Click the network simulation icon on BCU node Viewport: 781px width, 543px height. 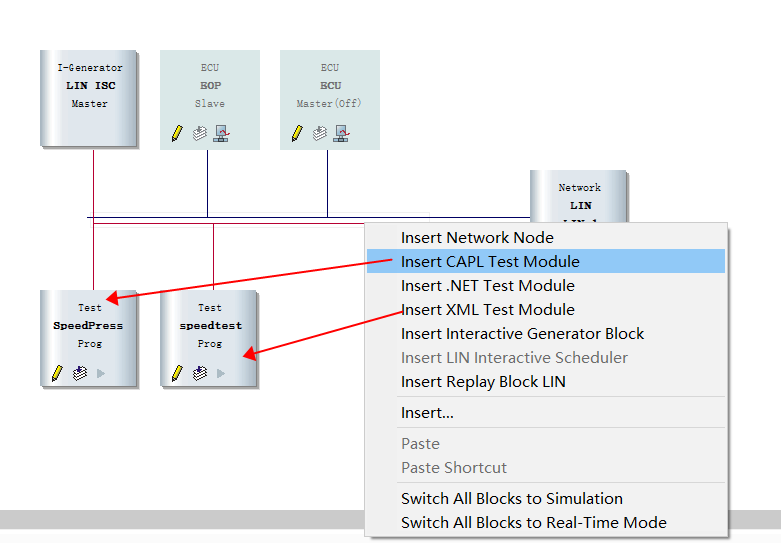[341, 134]
